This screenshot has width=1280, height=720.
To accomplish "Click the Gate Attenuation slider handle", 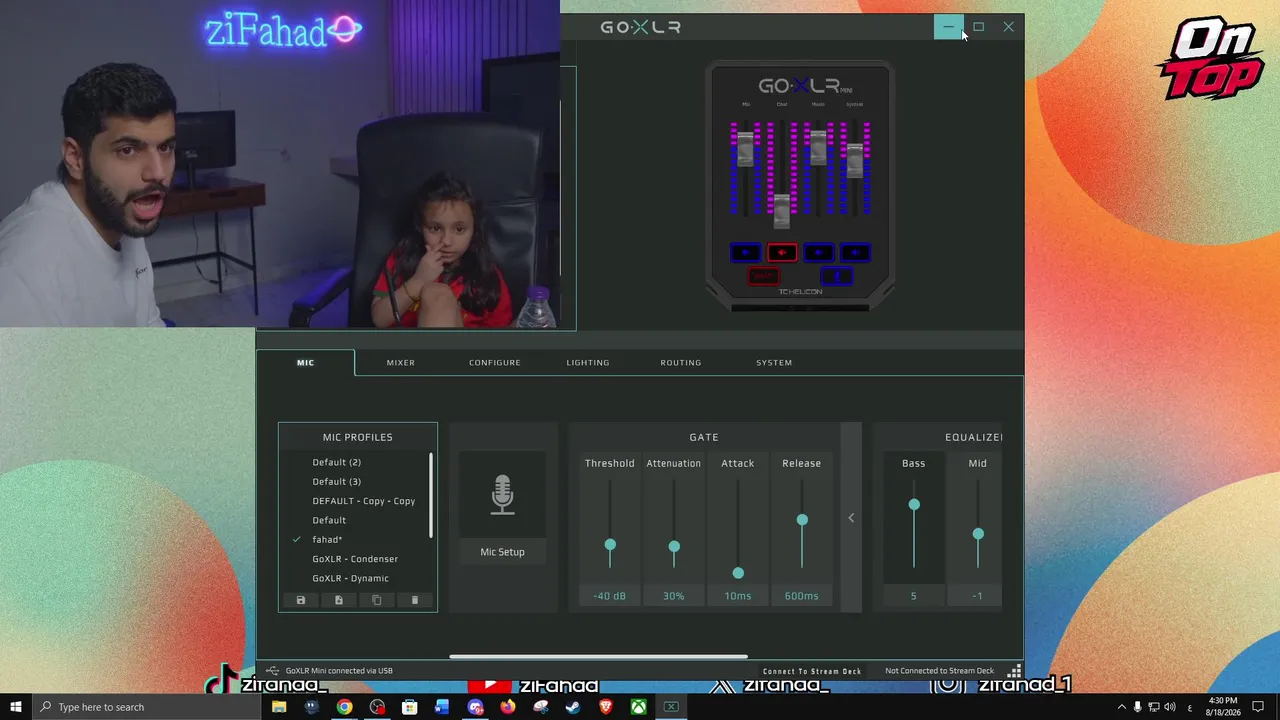I will (674, 547).
